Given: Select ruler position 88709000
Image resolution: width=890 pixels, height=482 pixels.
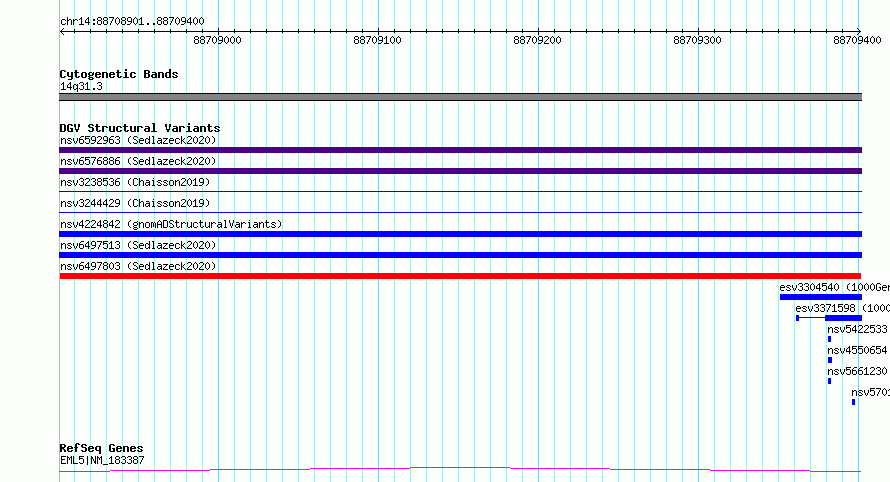Looking at the screenshot, I should [x=217, y=40].
